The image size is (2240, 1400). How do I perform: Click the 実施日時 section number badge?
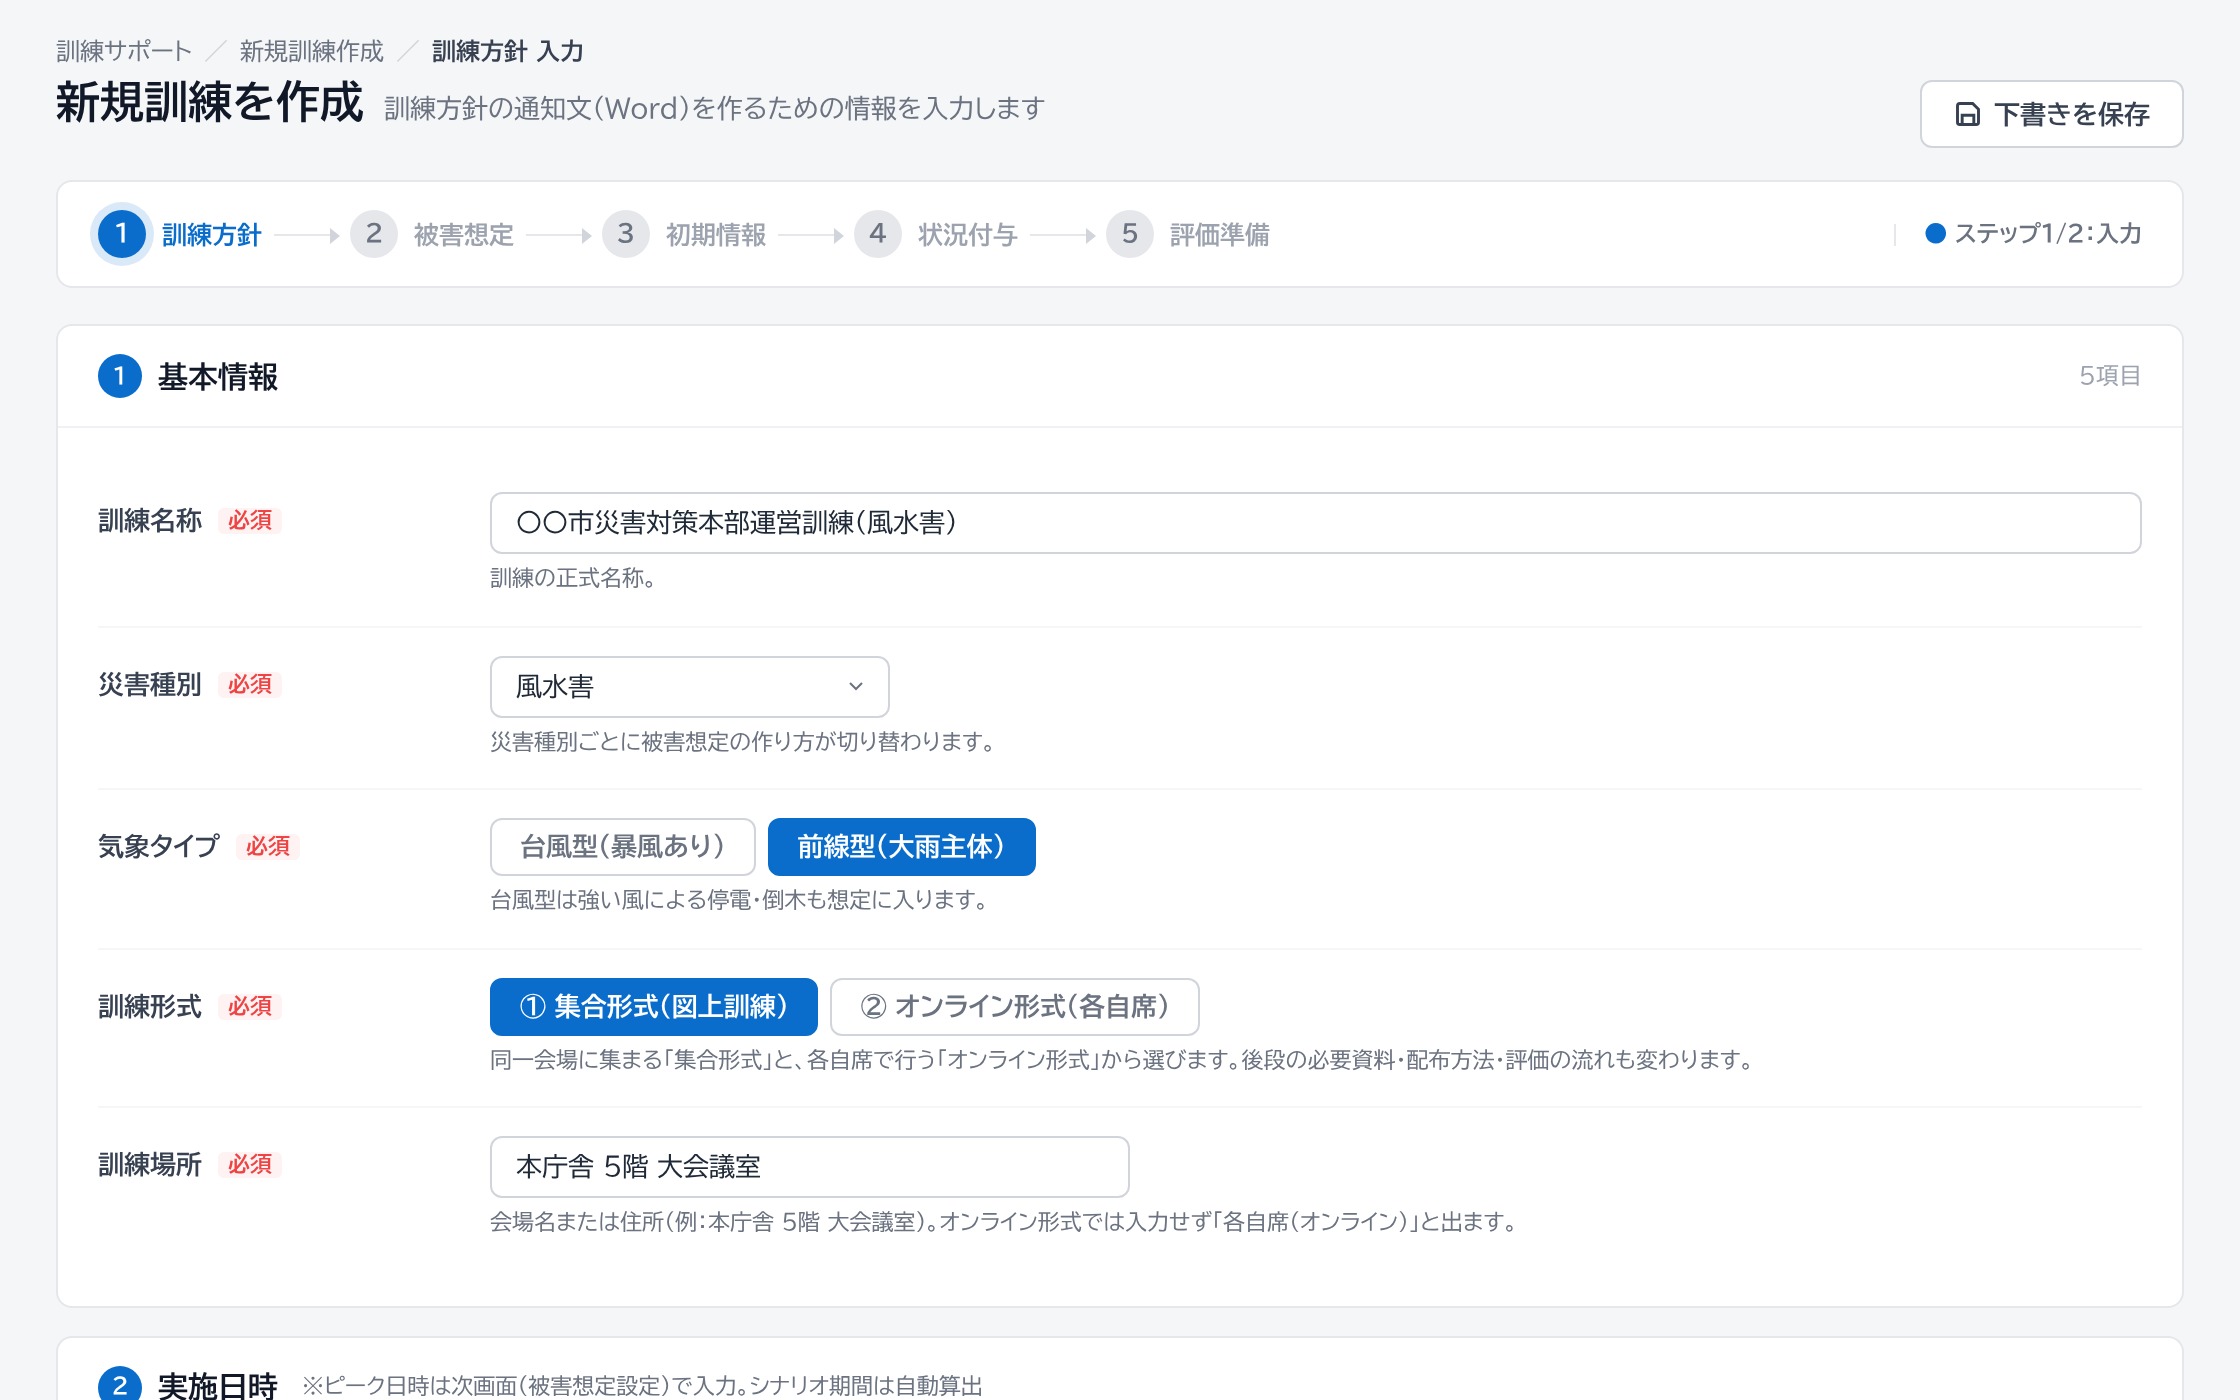(x=119, y=1385)
